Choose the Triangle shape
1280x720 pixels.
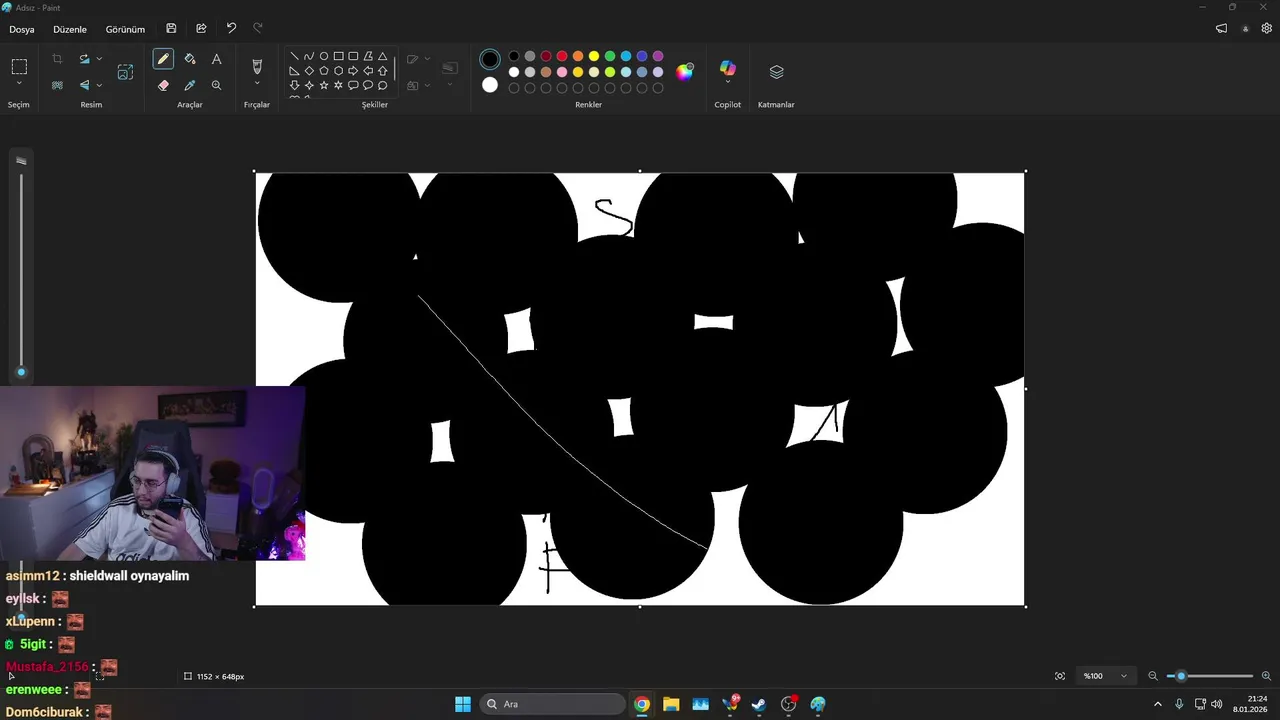(382, 56)
